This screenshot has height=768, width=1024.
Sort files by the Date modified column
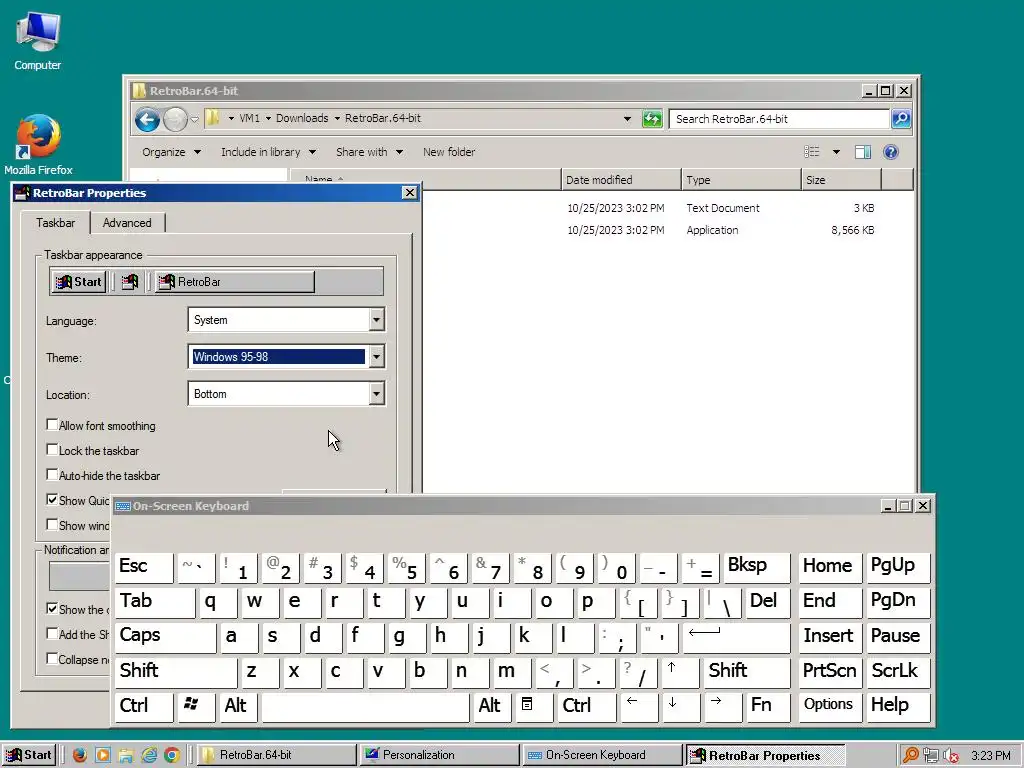pyautogui.click(x=620, y=180)
